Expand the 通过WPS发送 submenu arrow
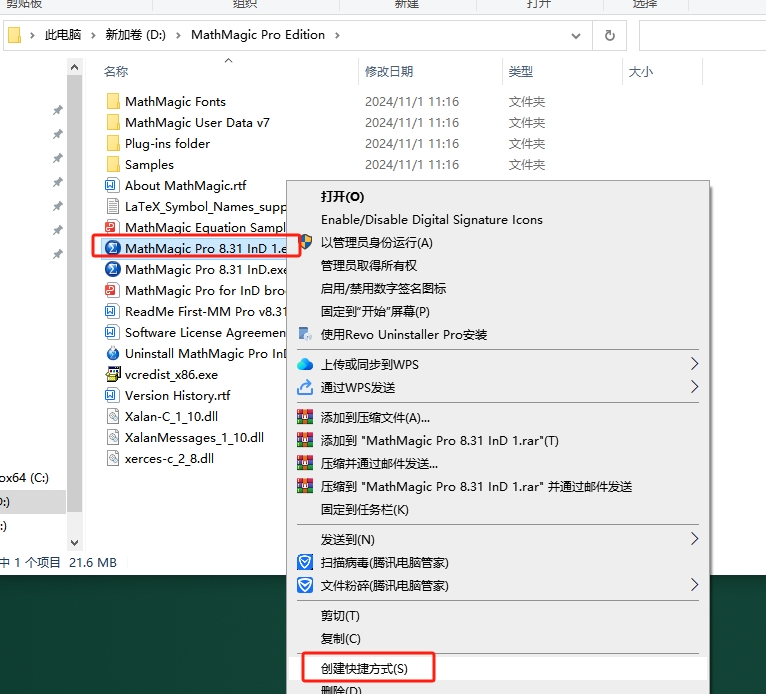The height and width of the screenshot is (694, 766). pos(694,387)
